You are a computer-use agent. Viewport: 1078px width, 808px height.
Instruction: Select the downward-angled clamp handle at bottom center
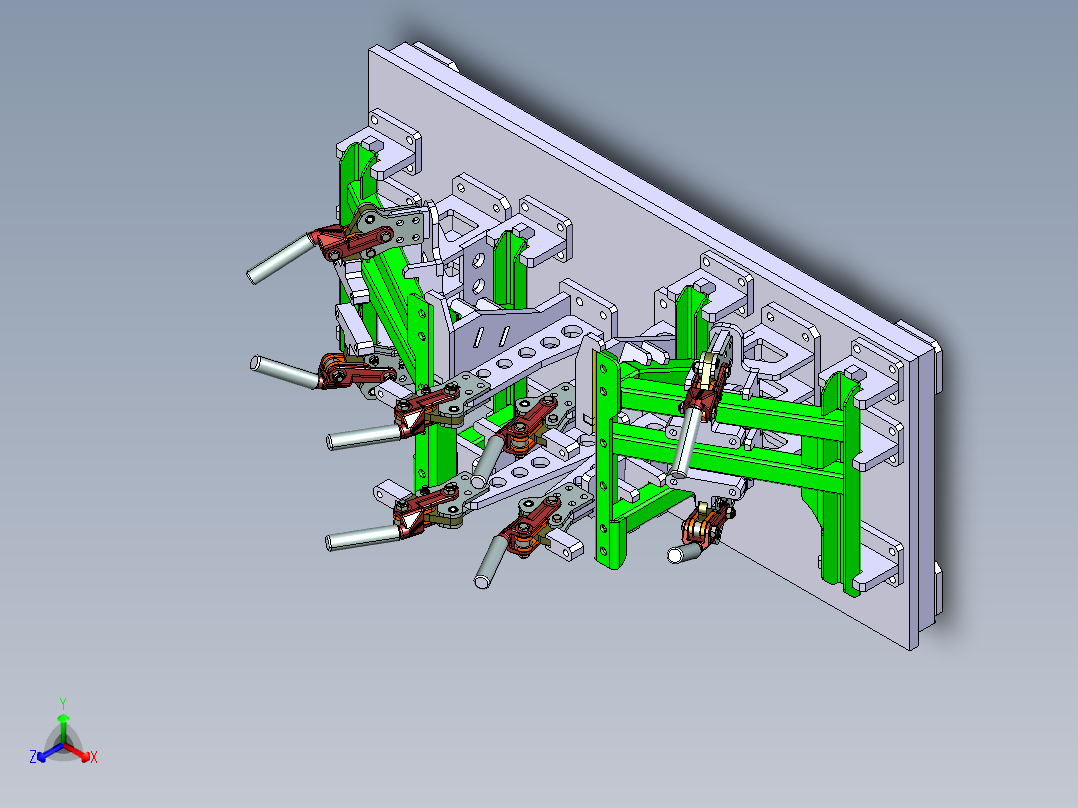(x=490, y=561)
